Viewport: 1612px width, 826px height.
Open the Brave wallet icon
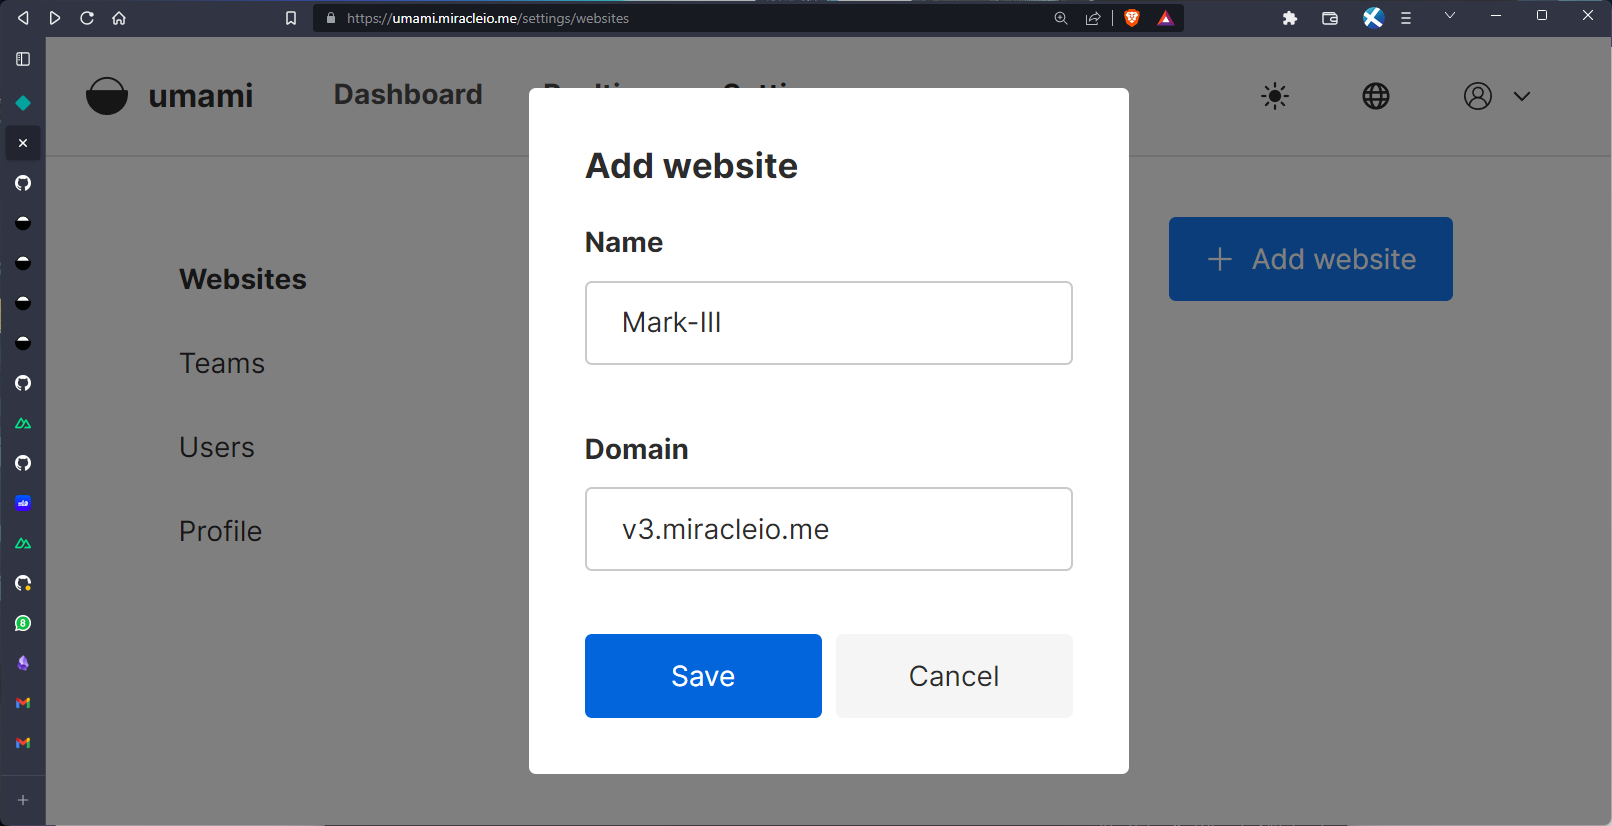tap(1330, 18)
